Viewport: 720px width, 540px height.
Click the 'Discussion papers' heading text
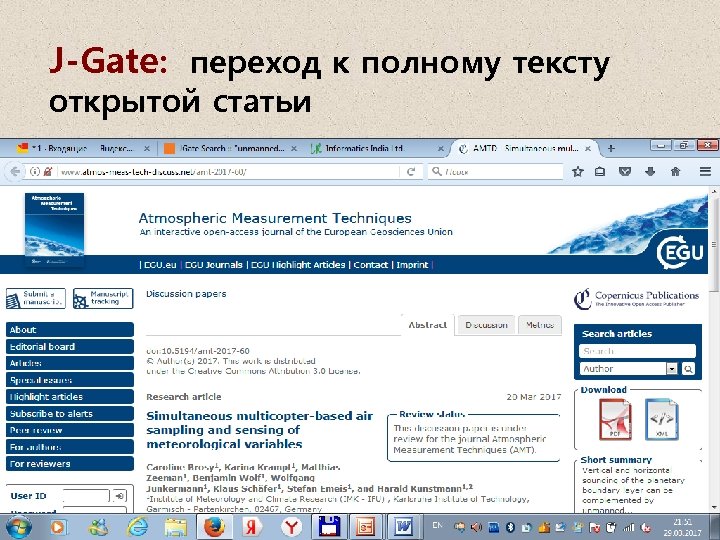coord(186,294)
